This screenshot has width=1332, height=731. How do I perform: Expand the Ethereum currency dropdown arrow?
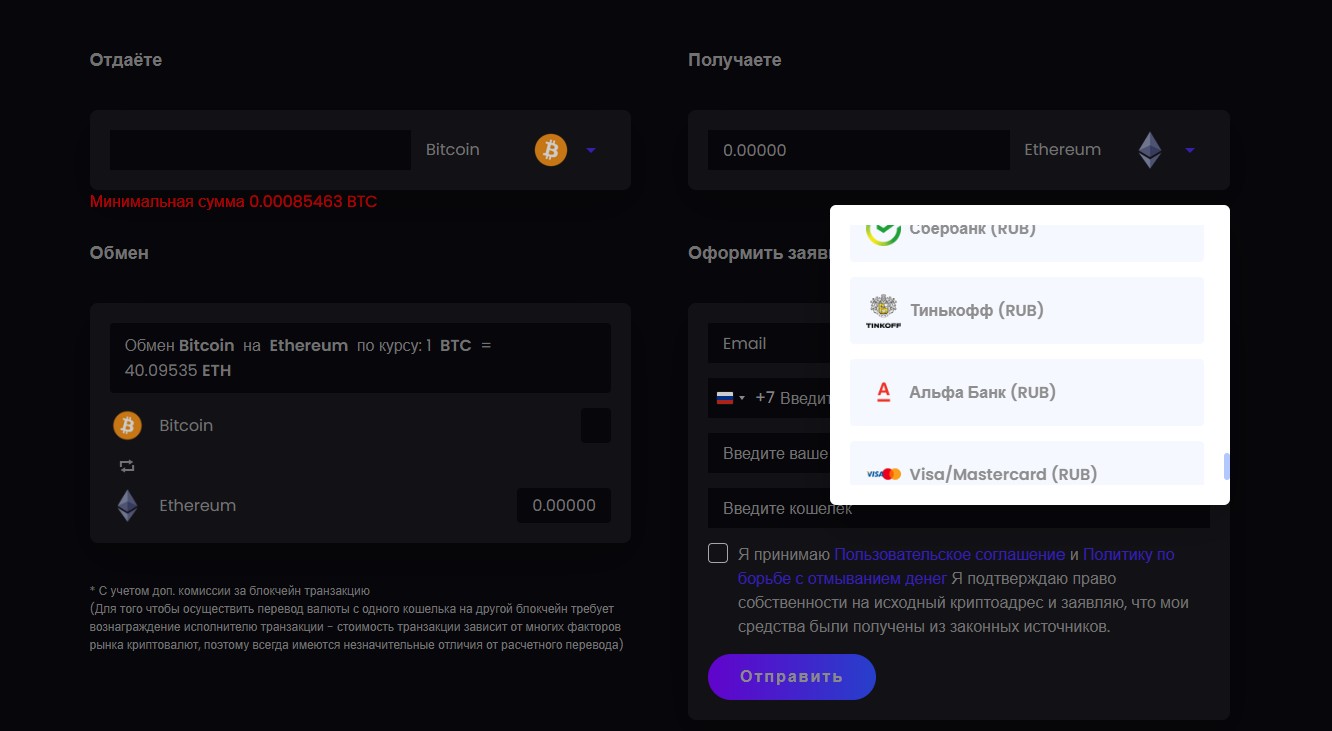1190,150
